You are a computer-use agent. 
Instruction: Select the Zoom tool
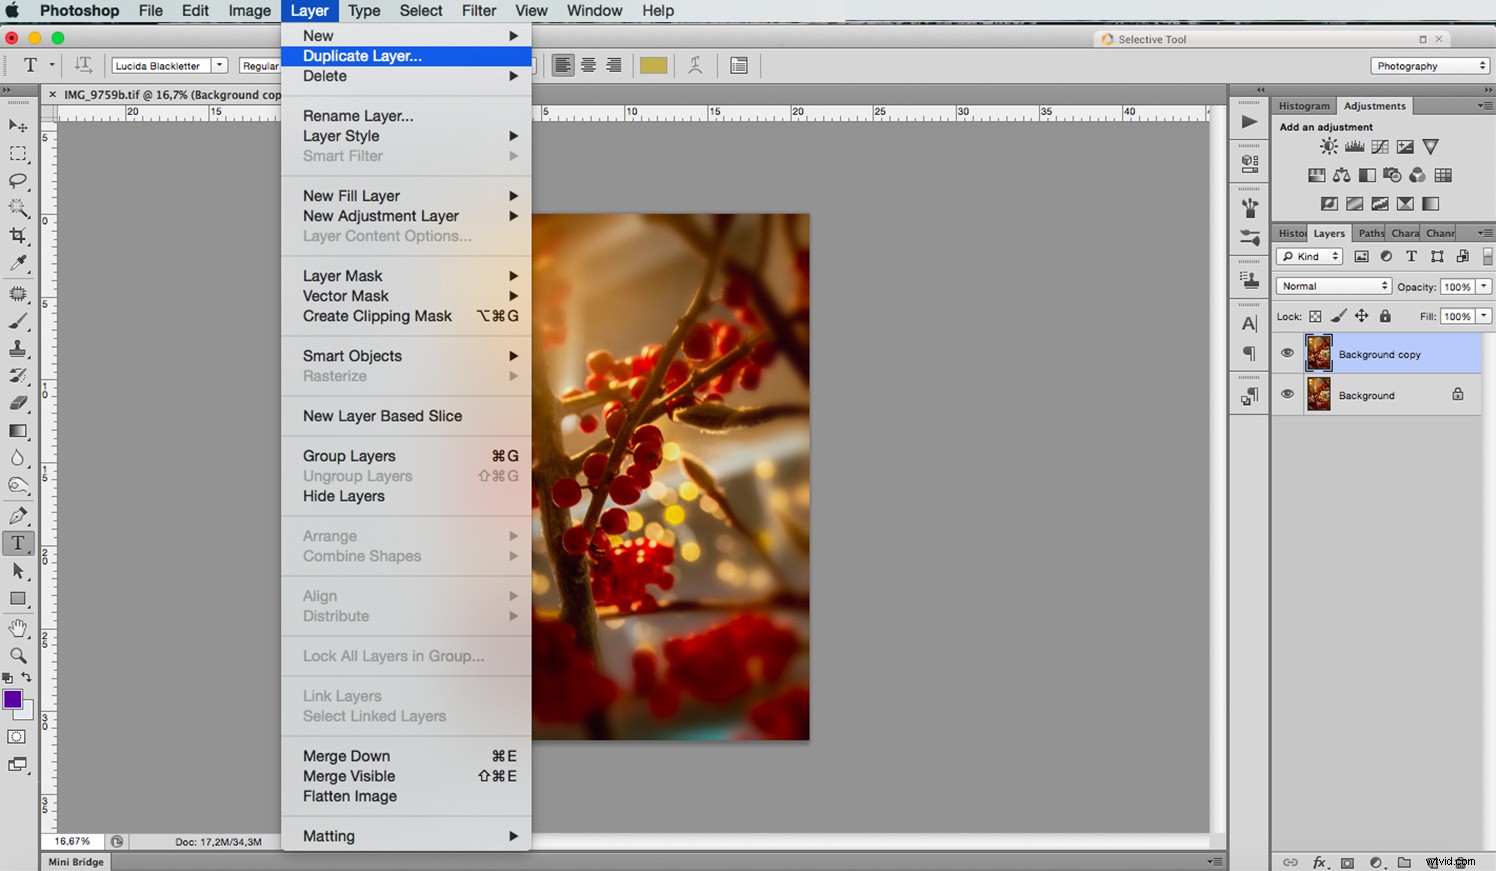18,655
